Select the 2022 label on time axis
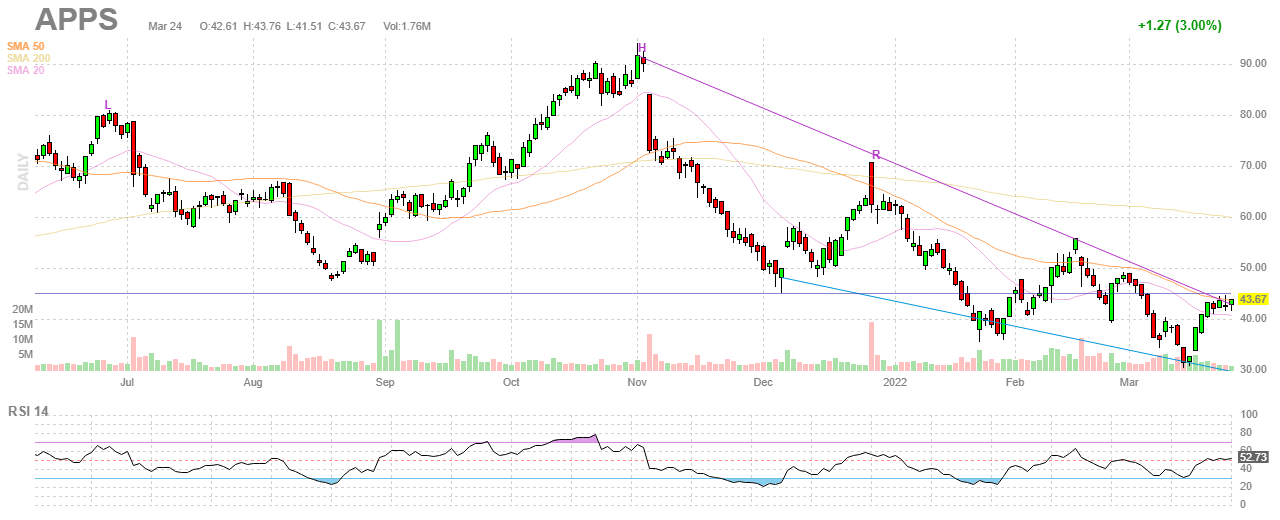This screenshot has width=1280, height=520. (897, 383)
